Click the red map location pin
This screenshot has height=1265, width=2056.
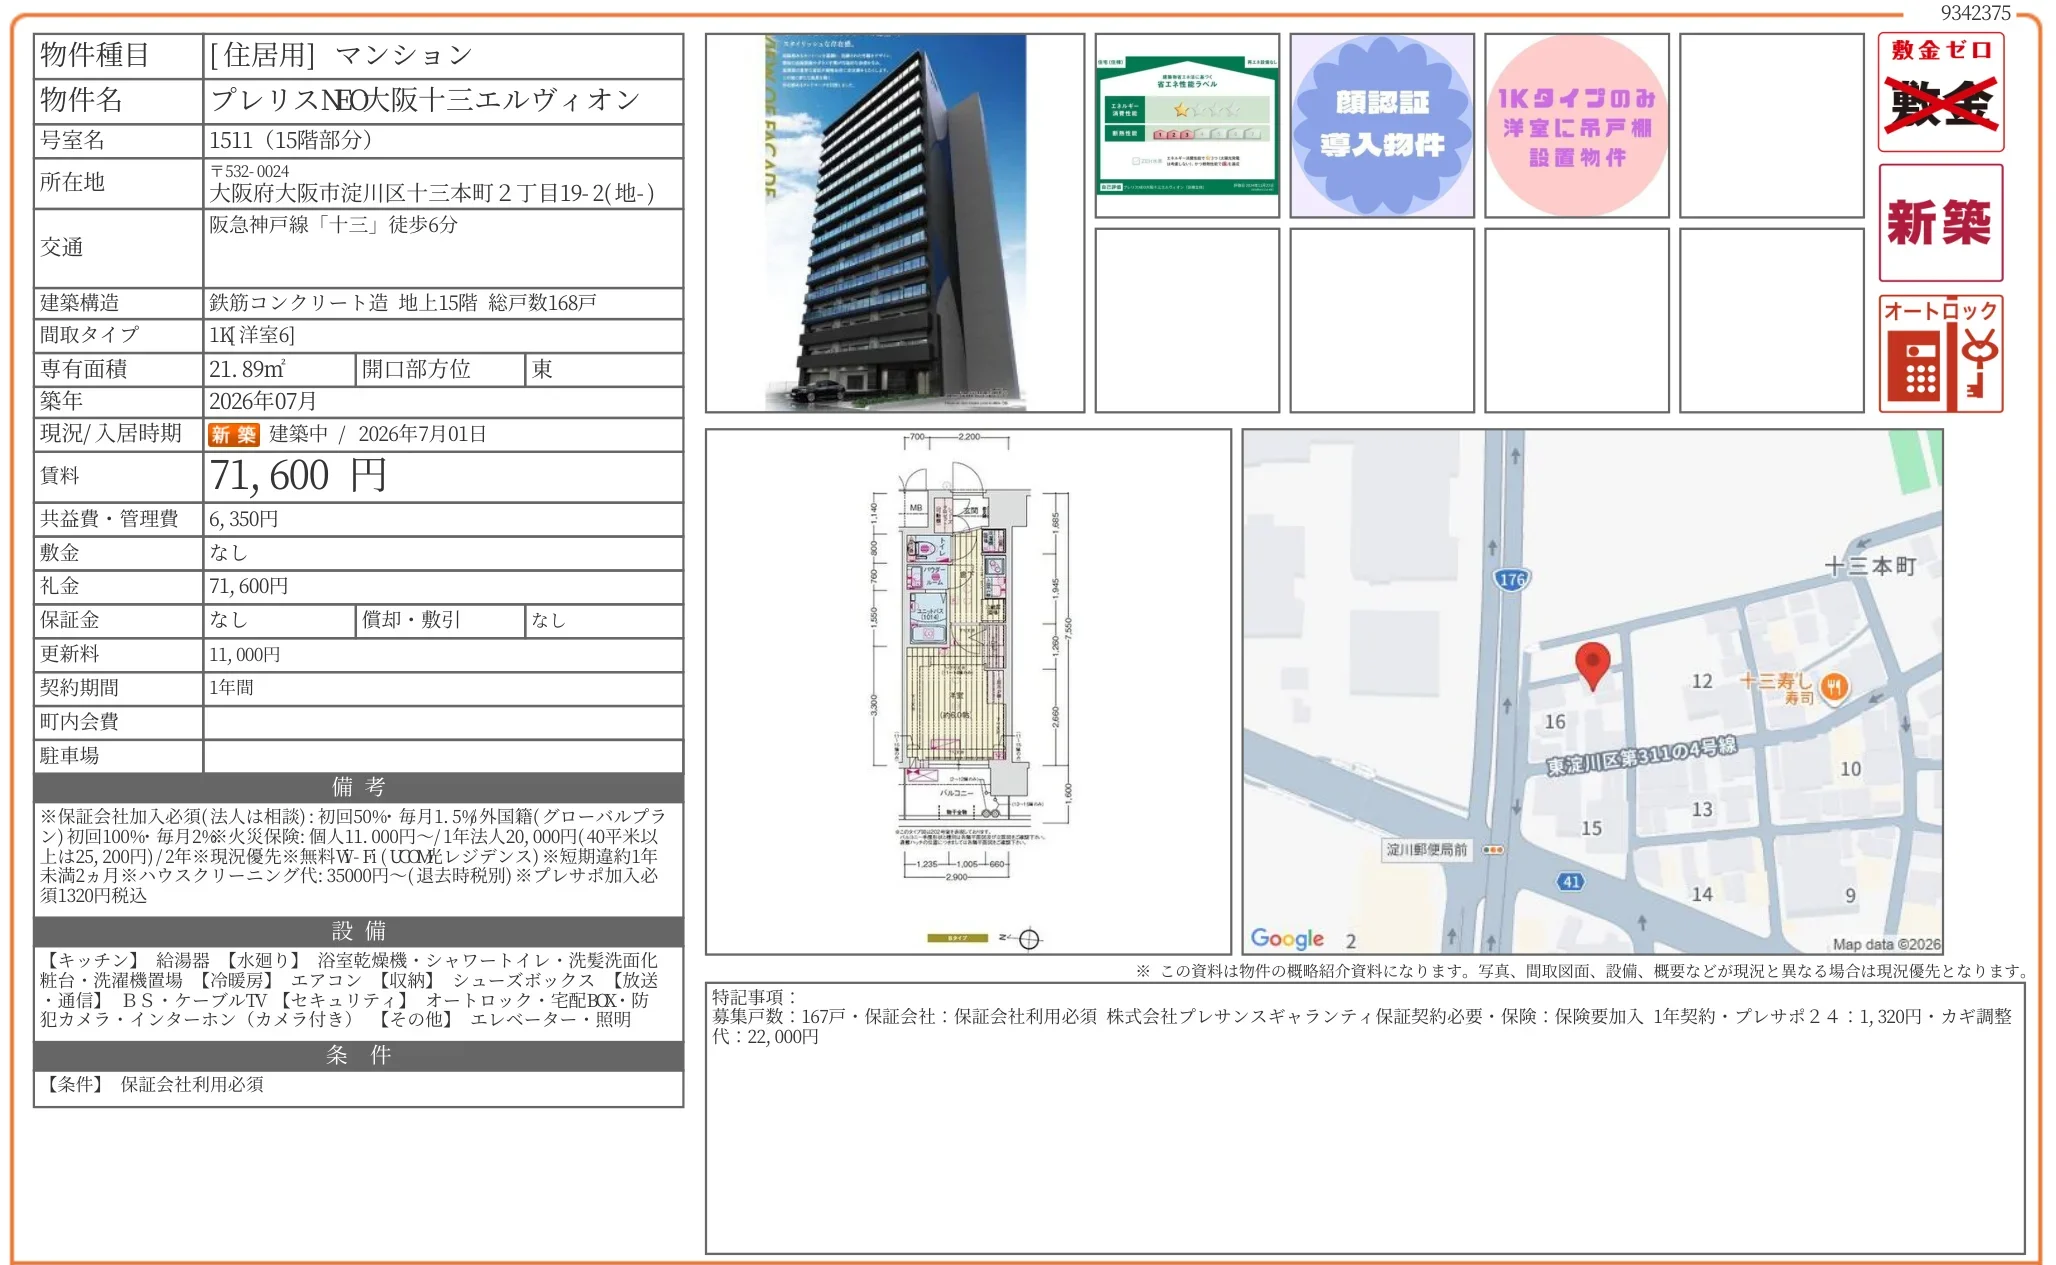point(1592,663)
